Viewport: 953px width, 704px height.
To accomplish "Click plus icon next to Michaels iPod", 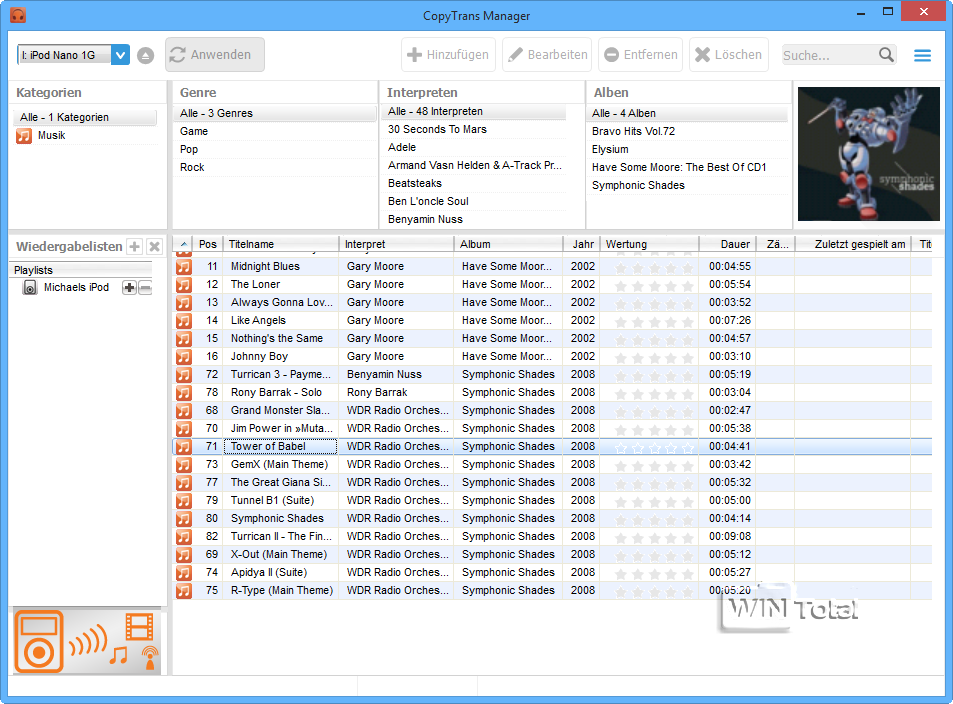I will pos(129,288).
